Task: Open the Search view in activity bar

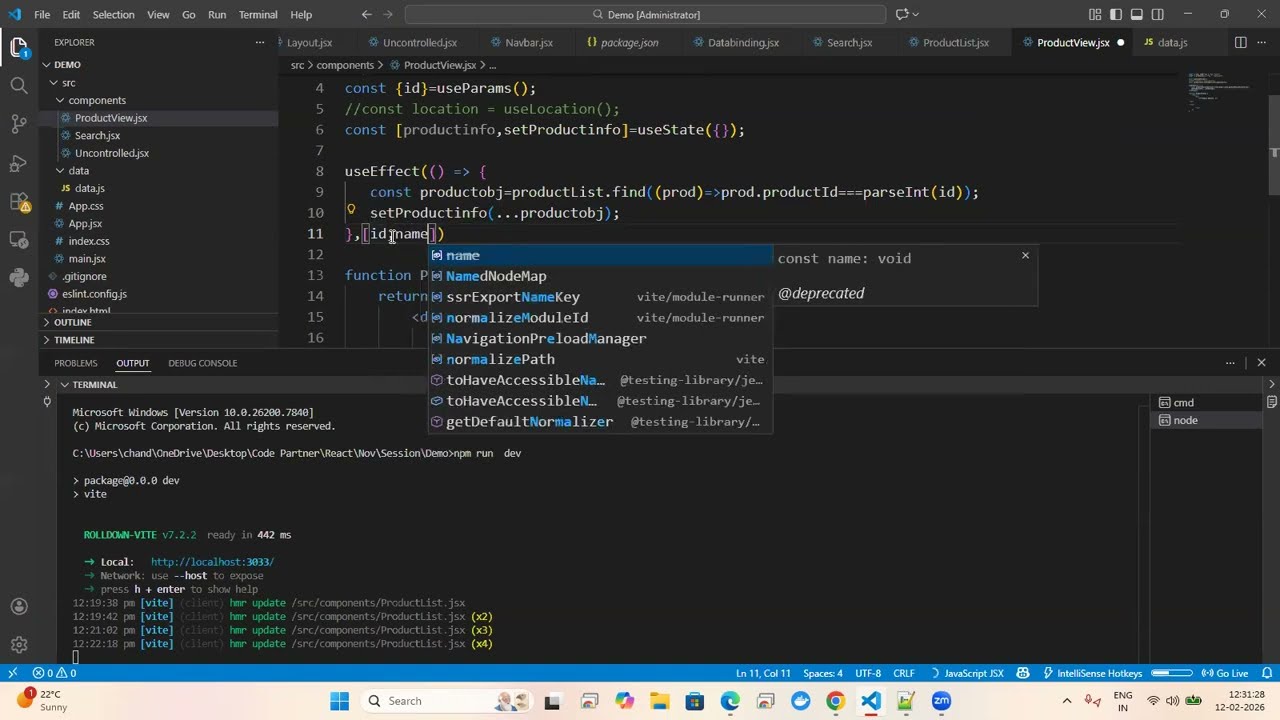Action: click(x=19, y=86)
